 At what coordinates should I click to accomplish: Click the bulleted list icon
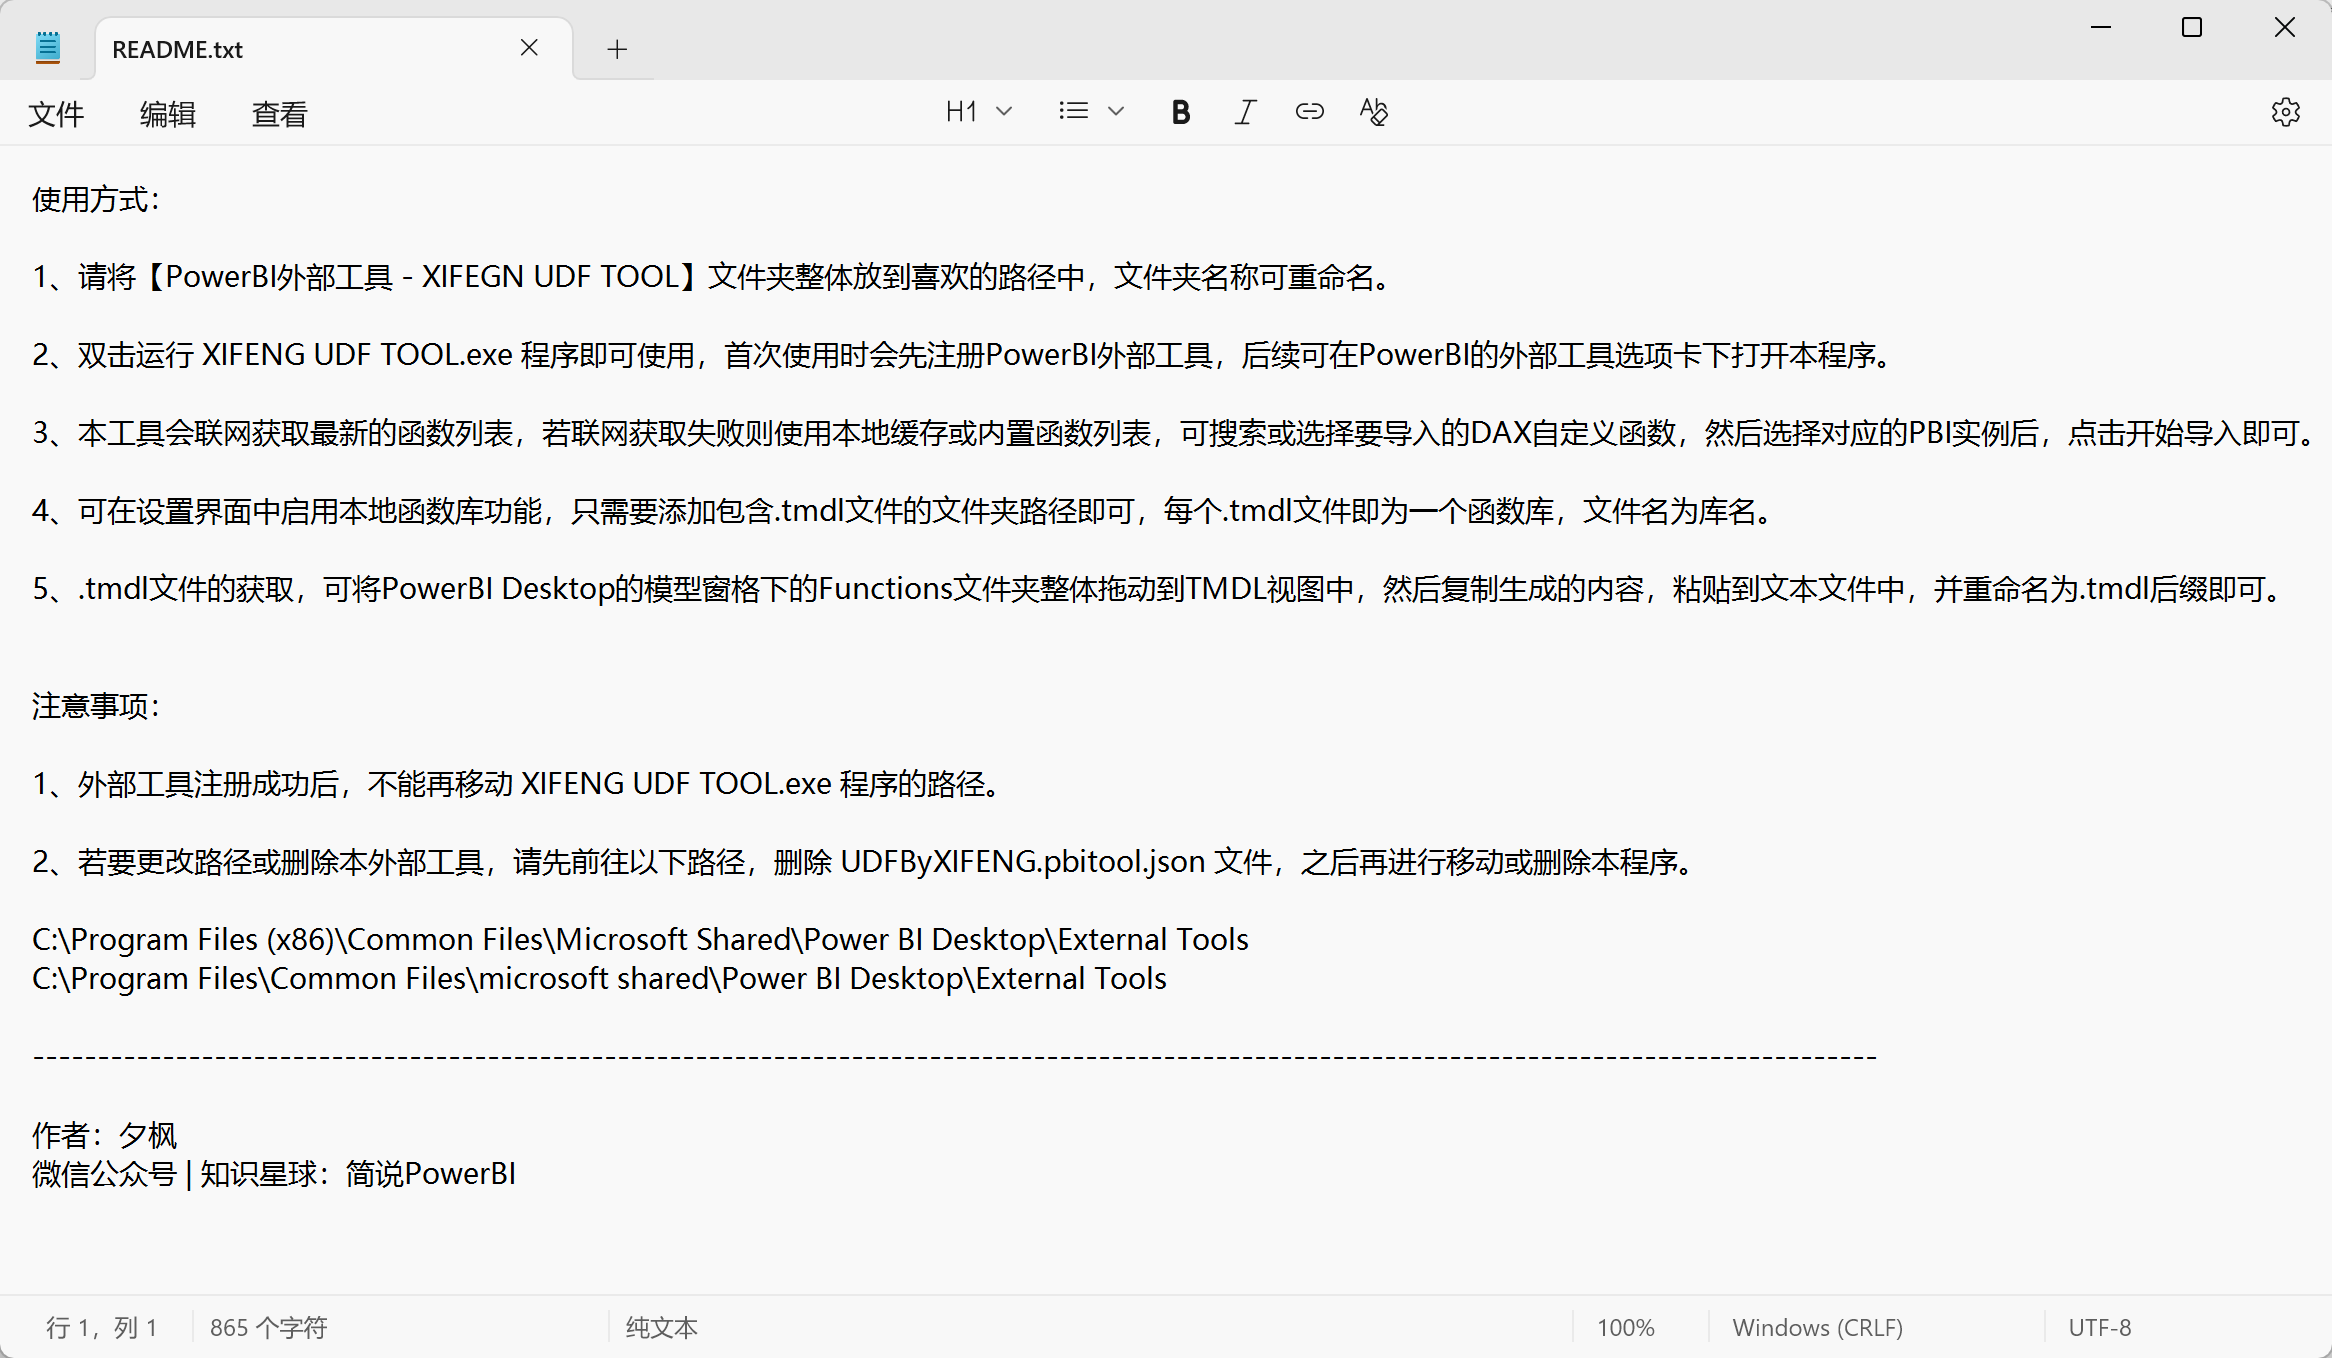coord(1073,112)
